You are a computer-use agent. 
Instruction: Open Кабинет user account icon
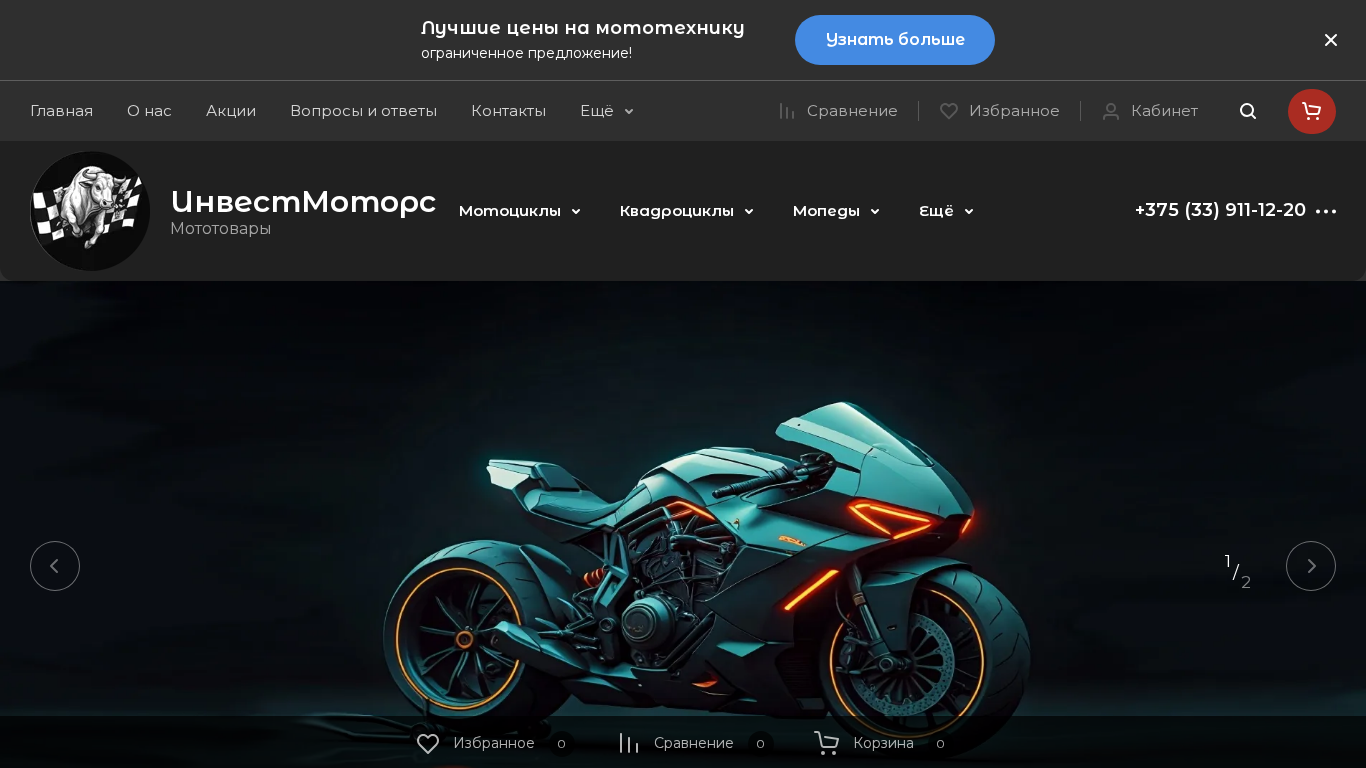coord(1111,111)
